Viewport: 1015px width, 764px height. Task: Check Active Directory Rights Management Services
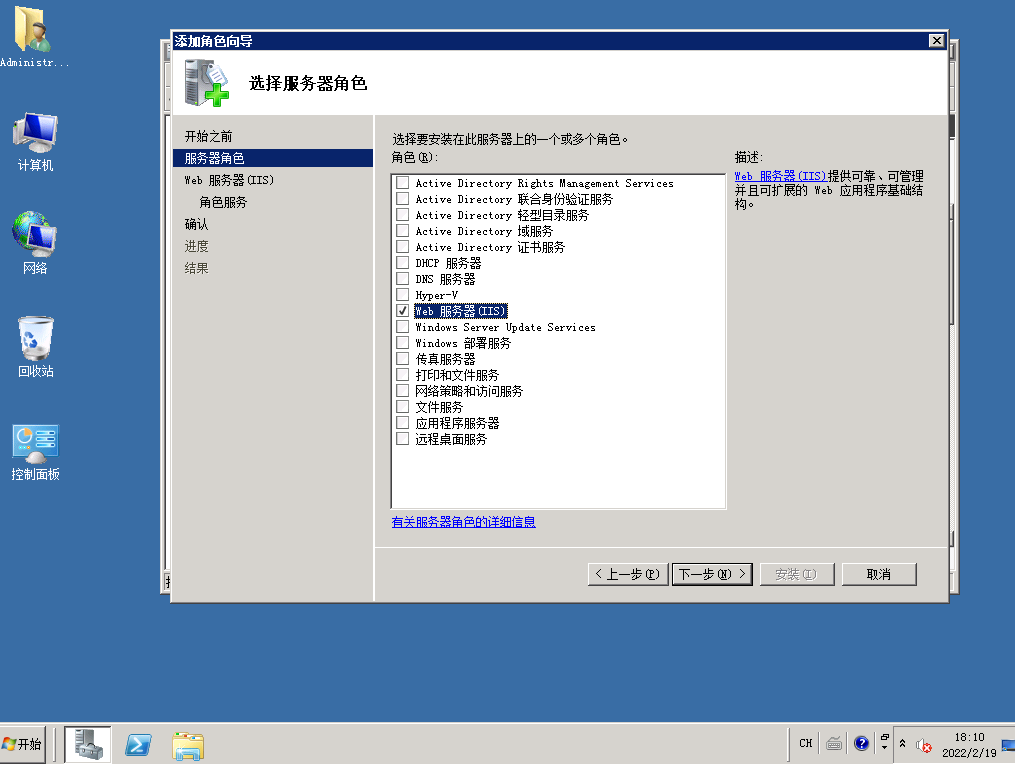click(403, 183)
